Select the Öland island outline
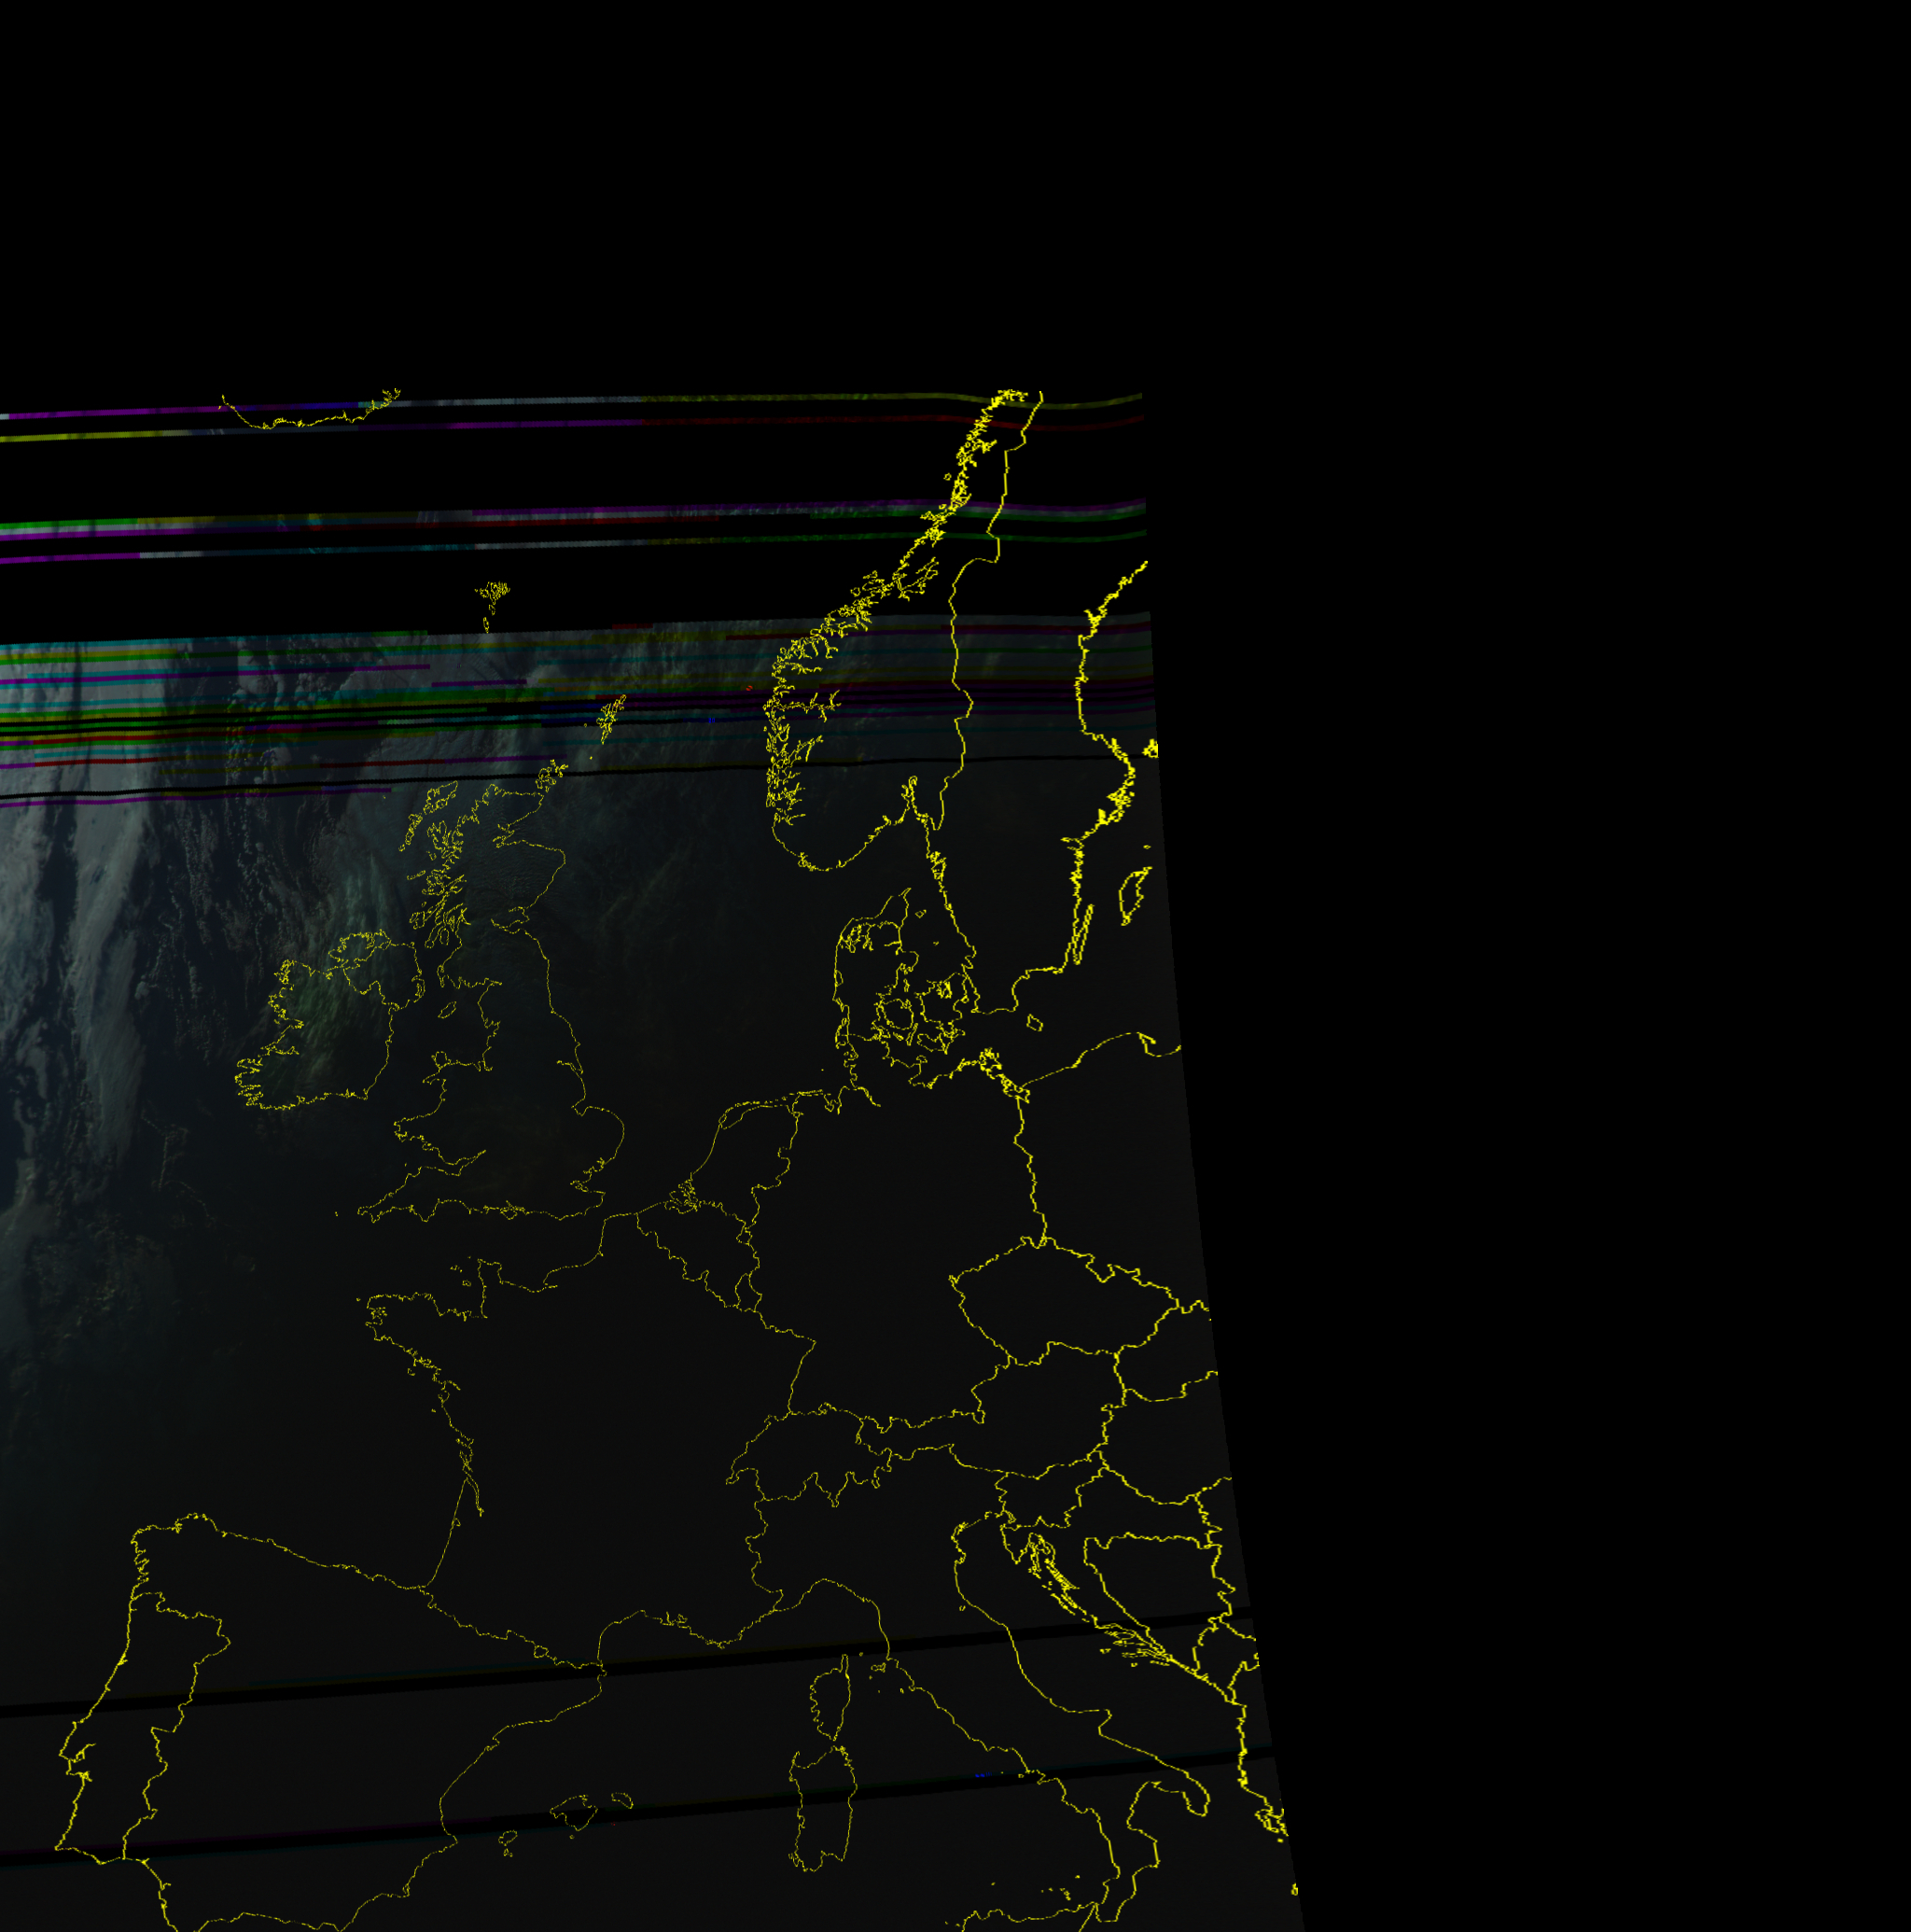 coord(1081,934)
